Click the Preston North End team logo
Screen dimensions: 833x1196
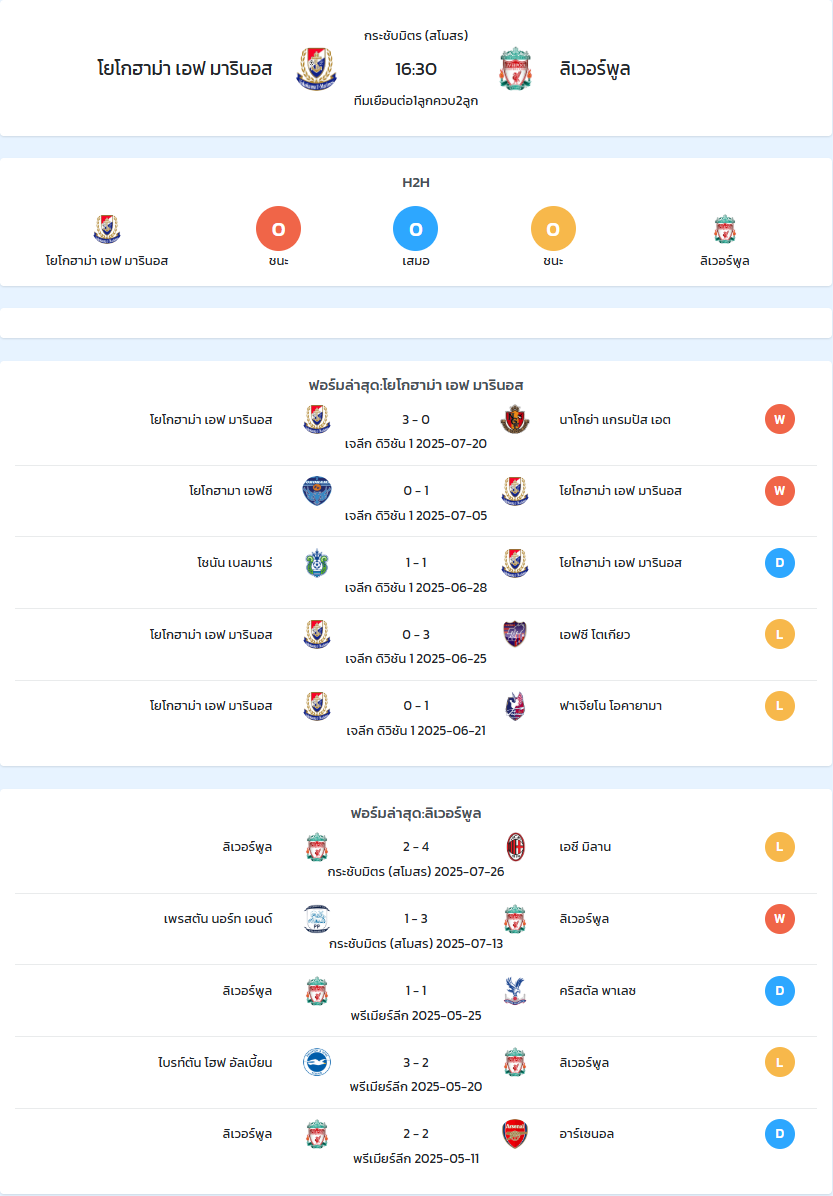click(x=317, y=918)
